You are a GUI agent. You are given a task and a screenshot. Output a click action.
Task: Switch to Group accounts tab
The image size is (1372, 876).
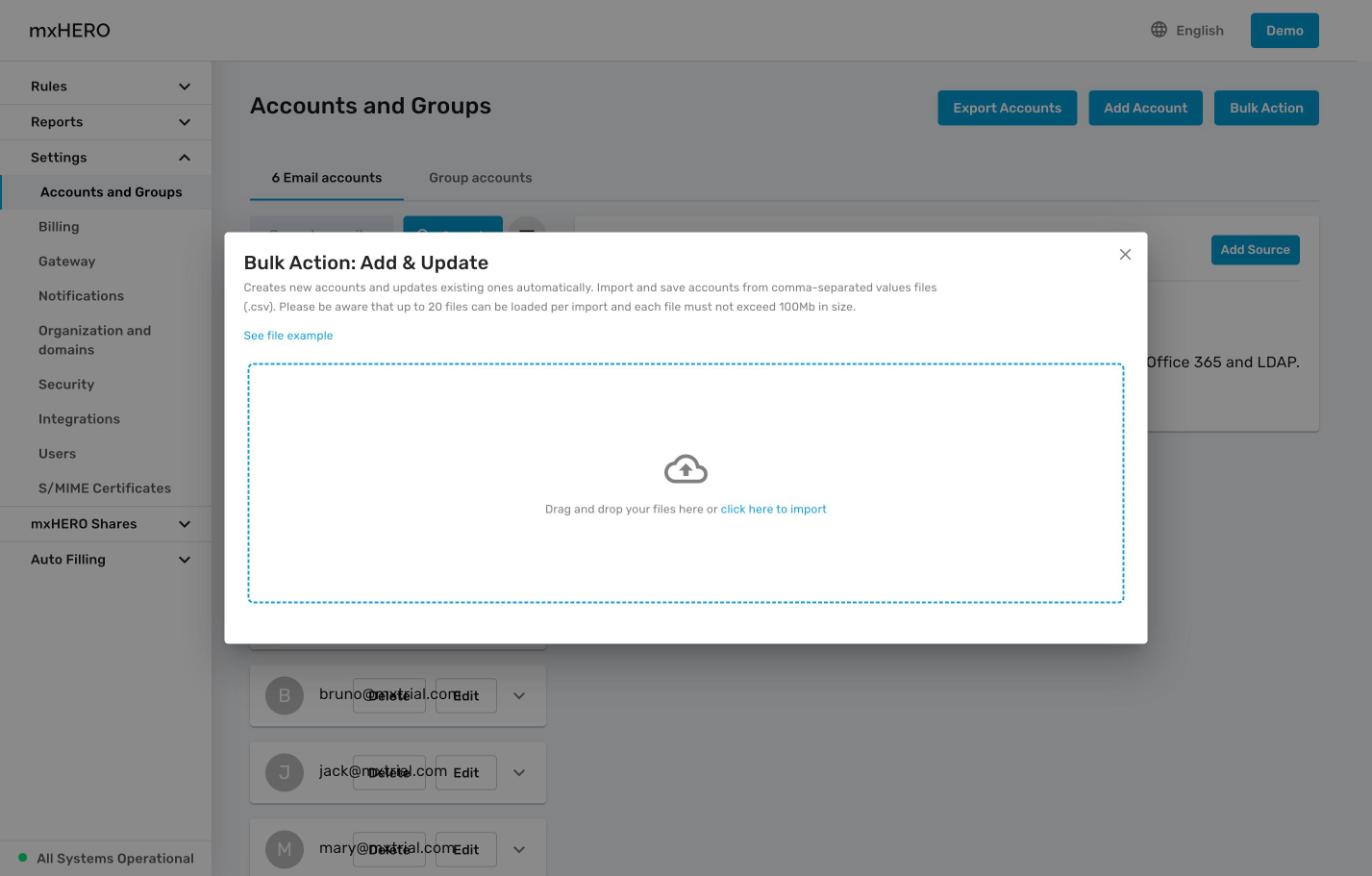pyautogui.click(x=480, y=178)
